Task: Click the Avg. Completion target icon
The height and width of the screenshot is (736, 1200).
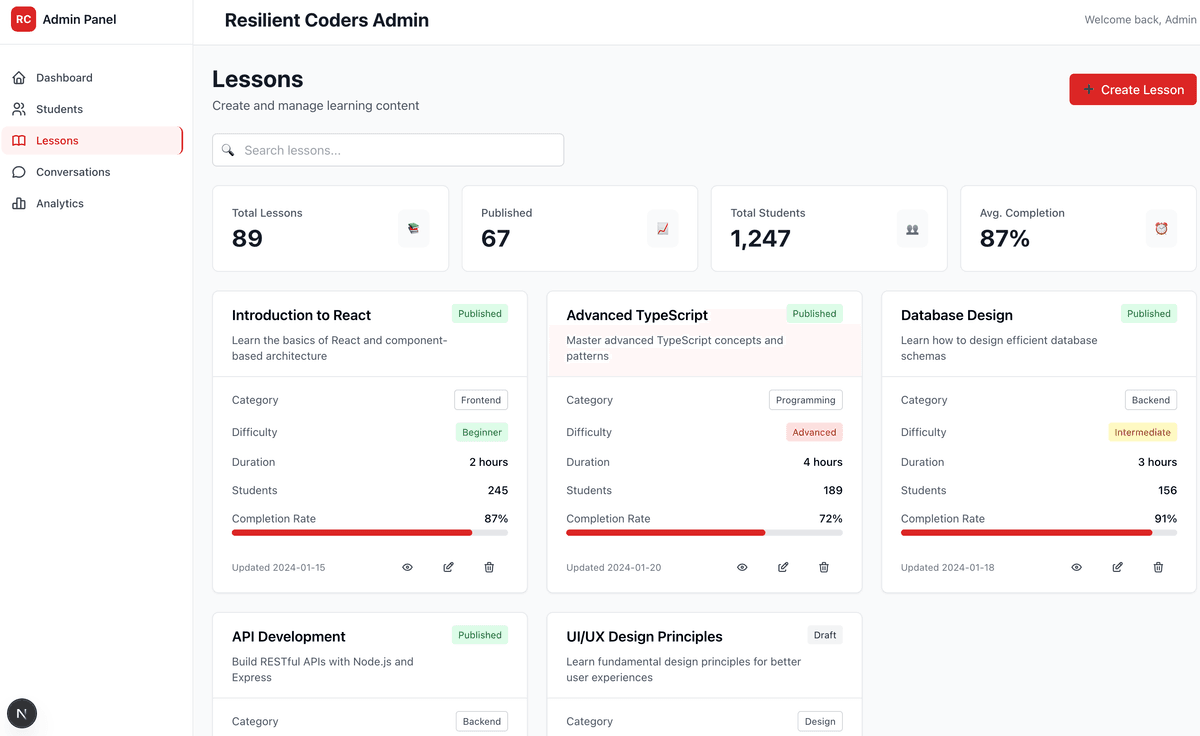Action: [x=1160, y=228]
